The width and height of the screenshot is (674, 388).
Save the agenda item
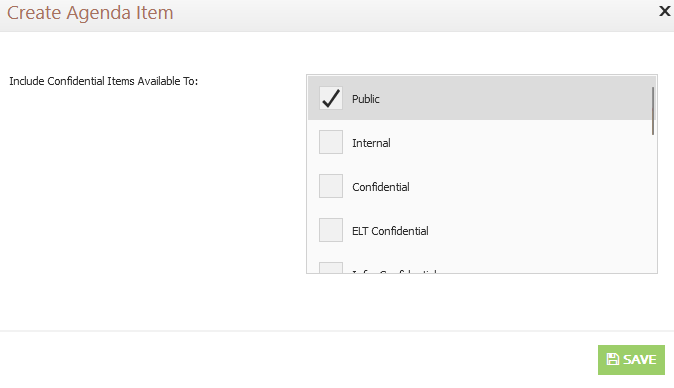tap(631, 360)
